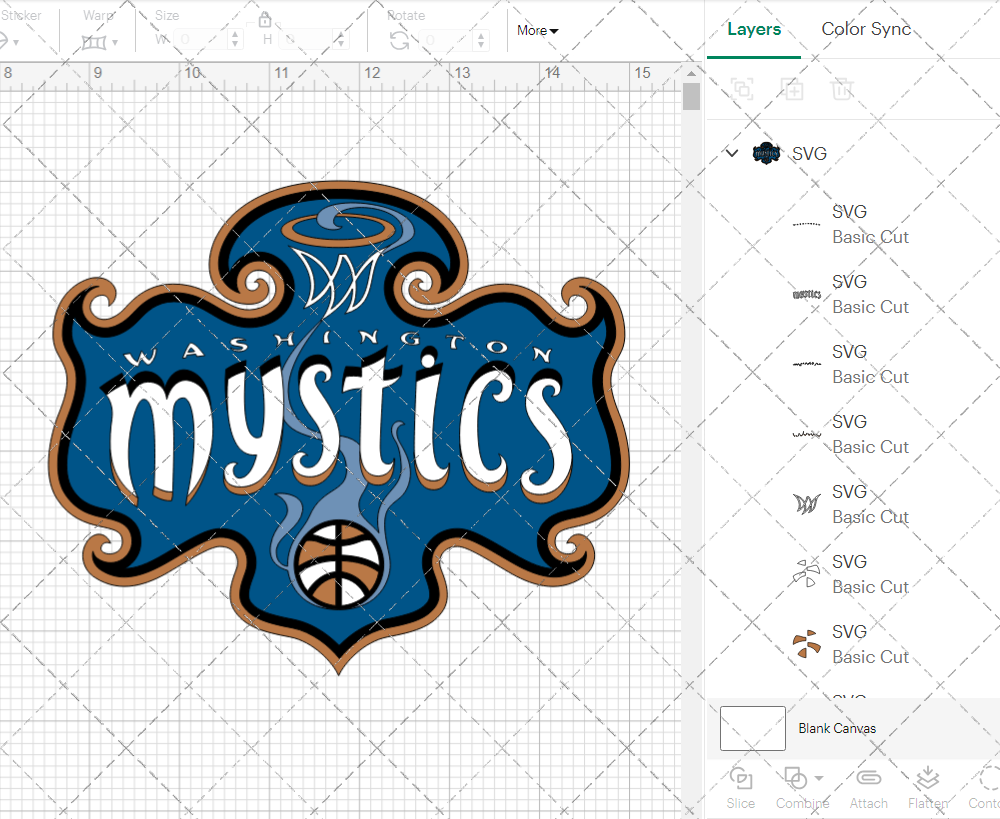Toggle the size aspect ratio lock

pos(265,19)
